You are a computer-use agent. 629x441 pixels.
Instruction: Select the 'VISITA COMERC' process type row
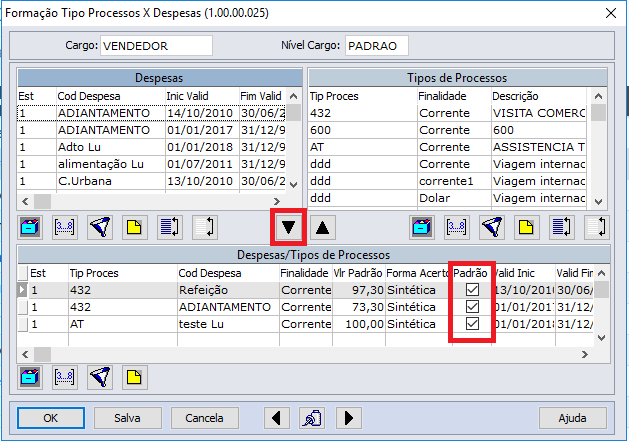[x=447, y=113]
